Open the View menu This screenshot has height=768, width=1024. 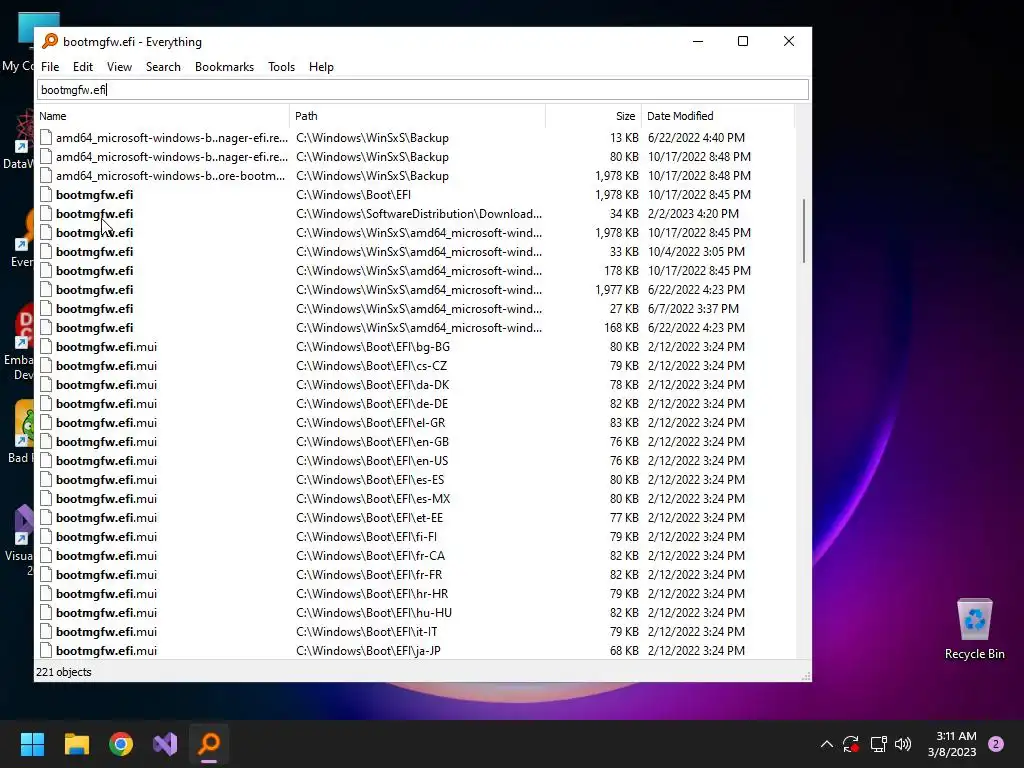tap(119, 67)
